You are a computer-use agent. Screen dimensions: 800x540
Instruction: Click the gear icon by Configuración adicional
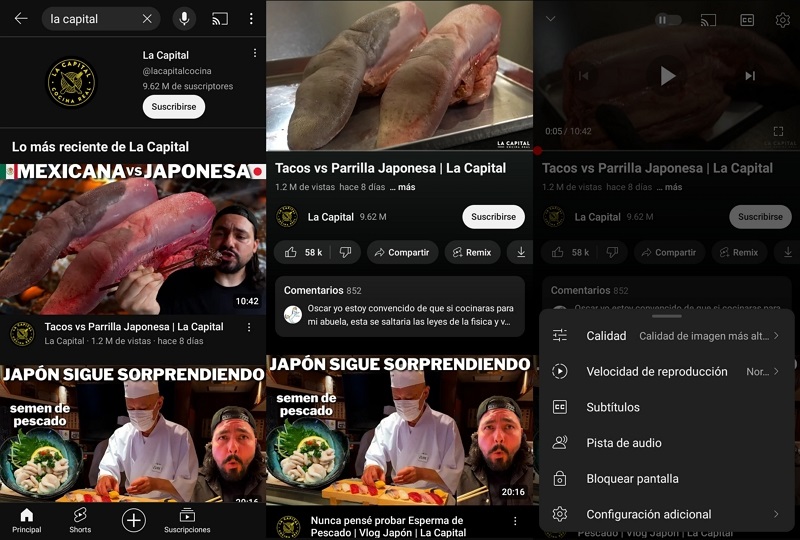(x=560, y=514)
